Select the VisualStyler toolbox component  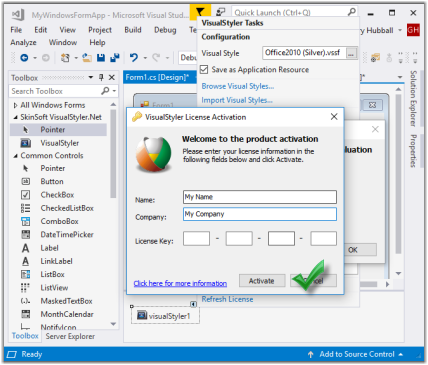[x=60, y=143]
